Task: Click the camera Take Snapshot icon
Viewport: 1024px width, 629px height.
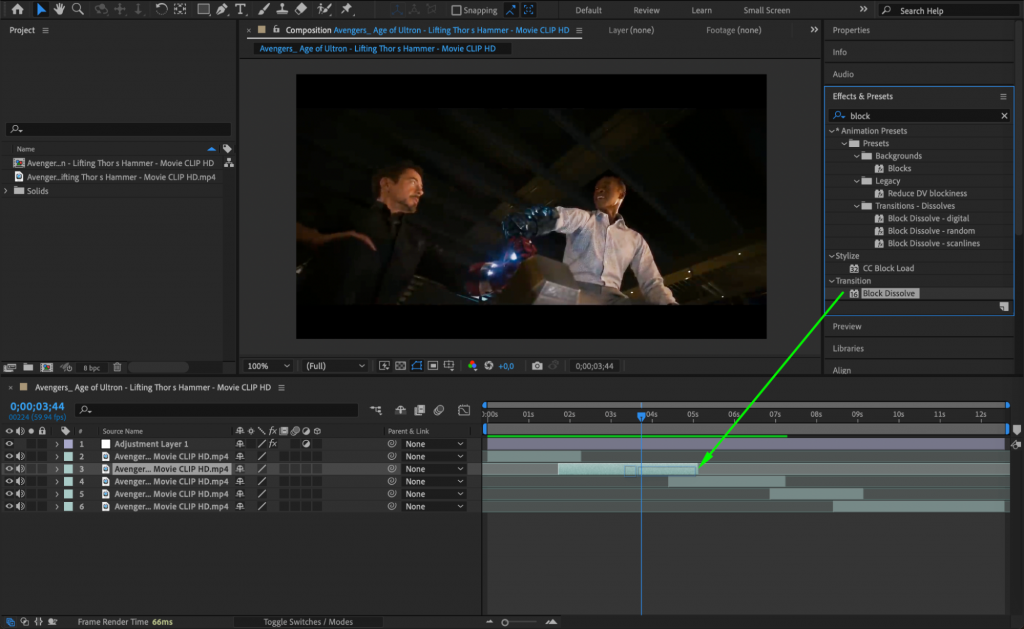Action: coord(537,366)
